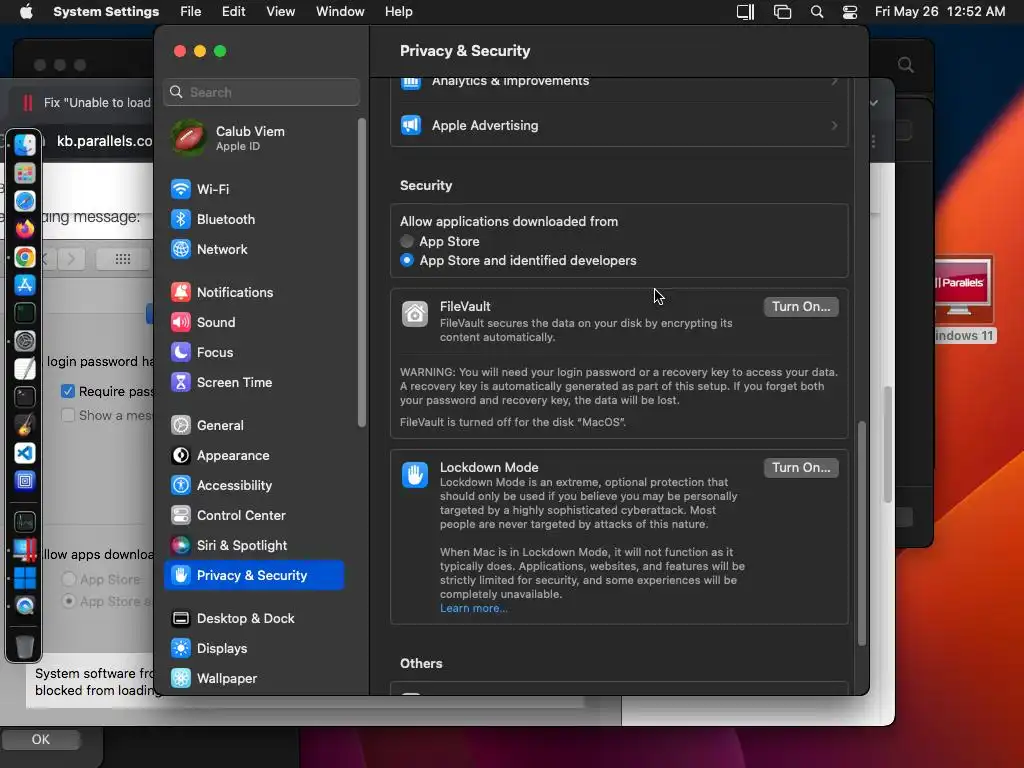Image resolution: width=1024 pixels, height=768 pixels.
Task: Click OK button in background dialog
Action: 40,739
